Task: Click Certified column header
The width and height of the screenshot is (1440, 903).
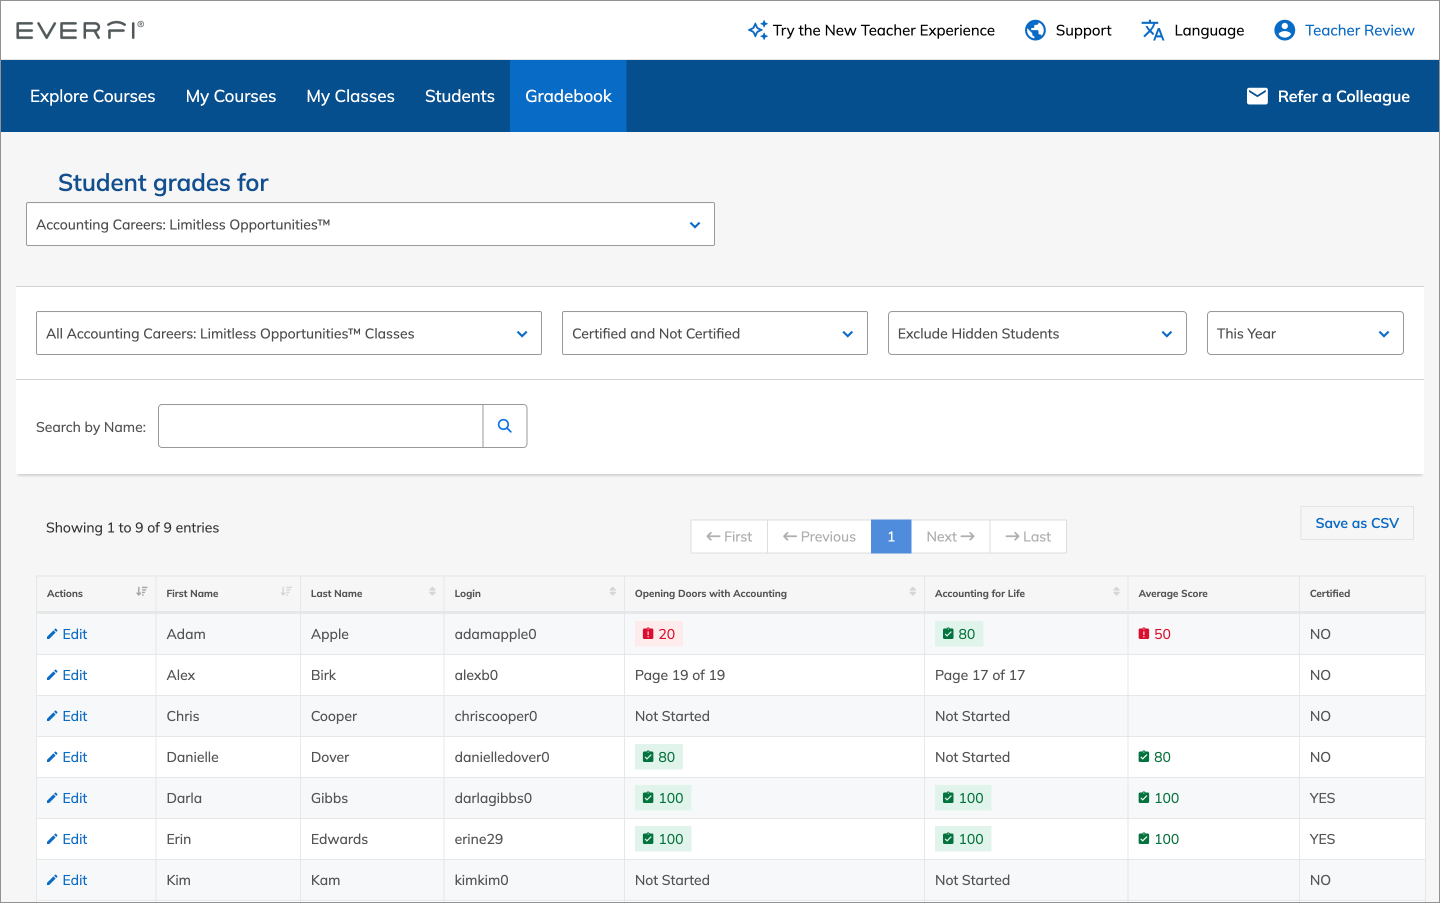Action: click(x=1362, y=593)
